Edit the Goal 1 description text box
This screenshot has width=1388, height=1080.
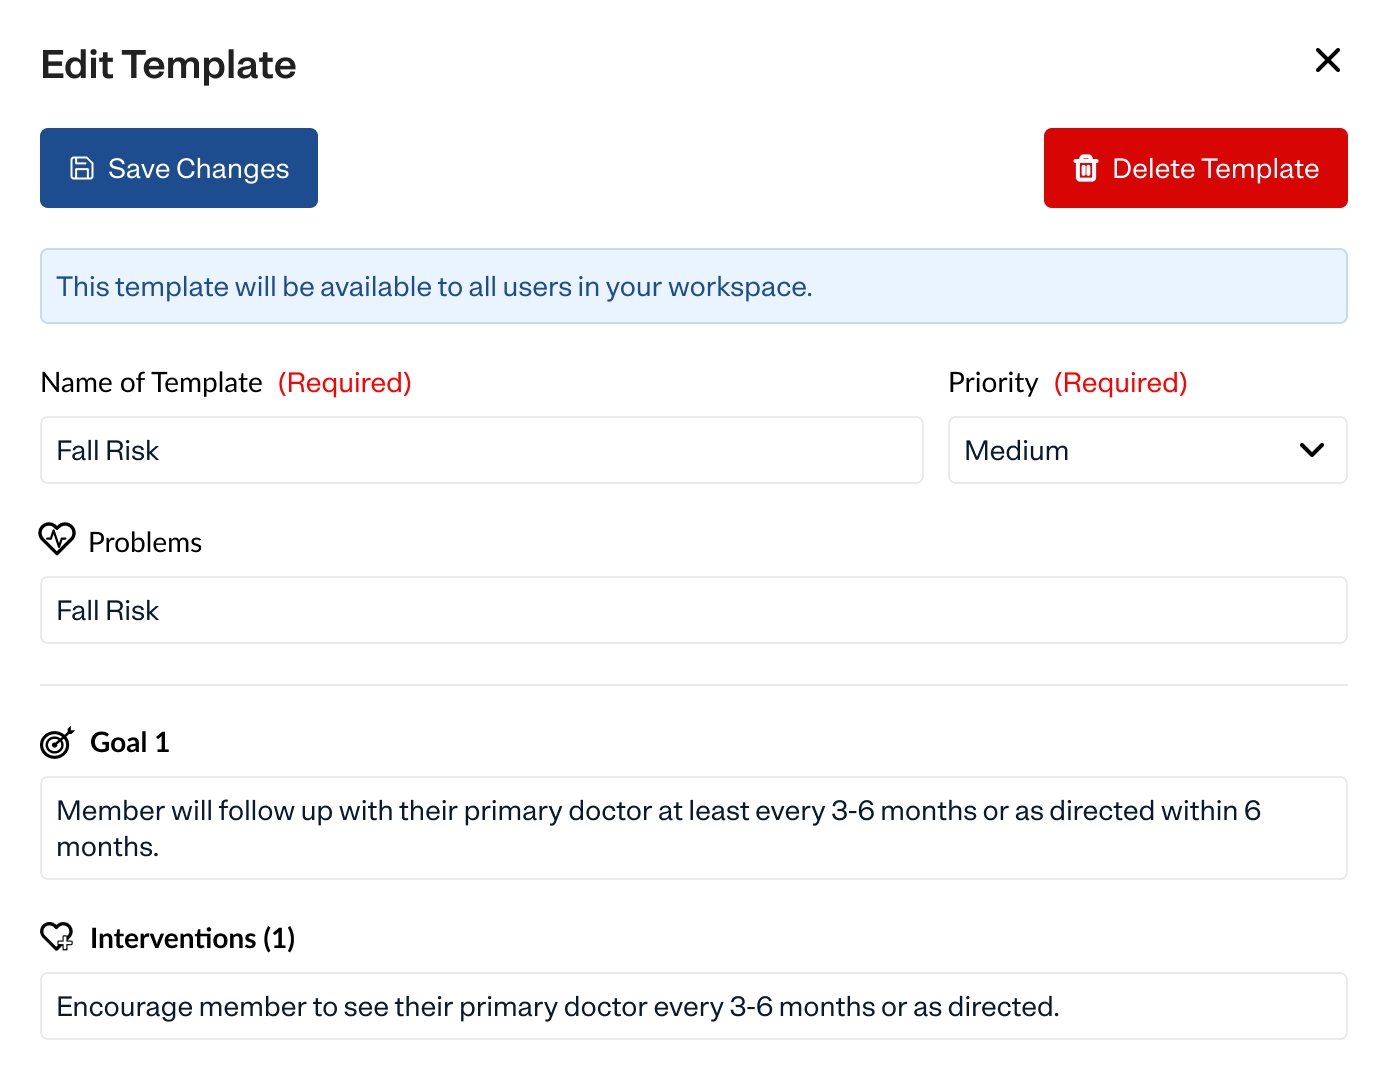tap(693, 828)
